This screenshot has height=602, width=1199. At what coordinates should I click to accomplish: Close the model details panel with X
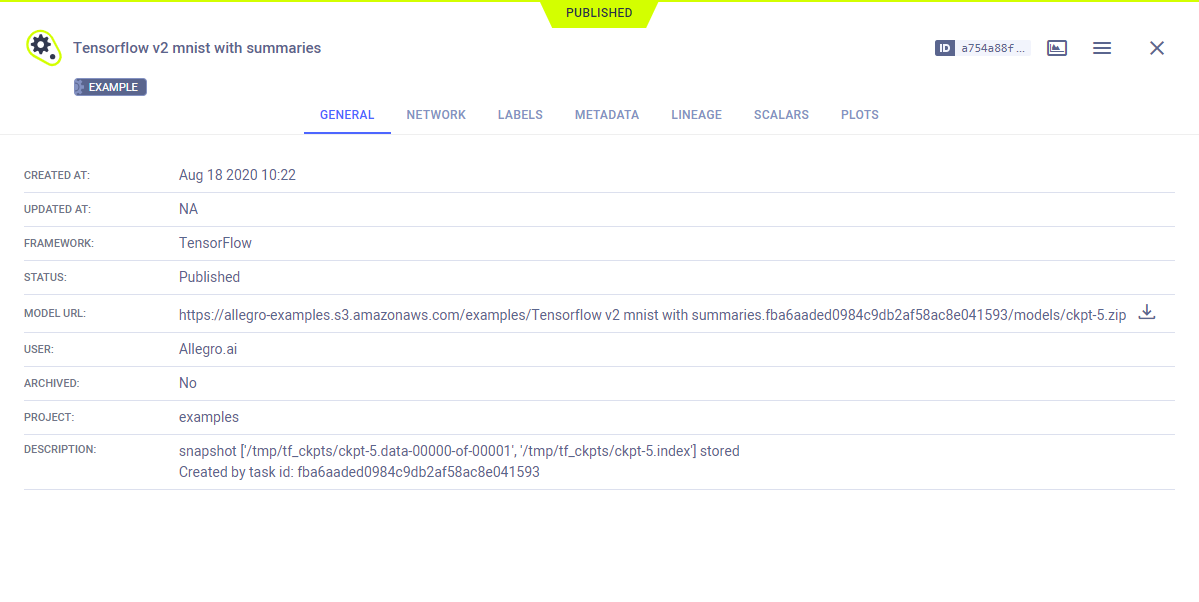[1157, 48]
